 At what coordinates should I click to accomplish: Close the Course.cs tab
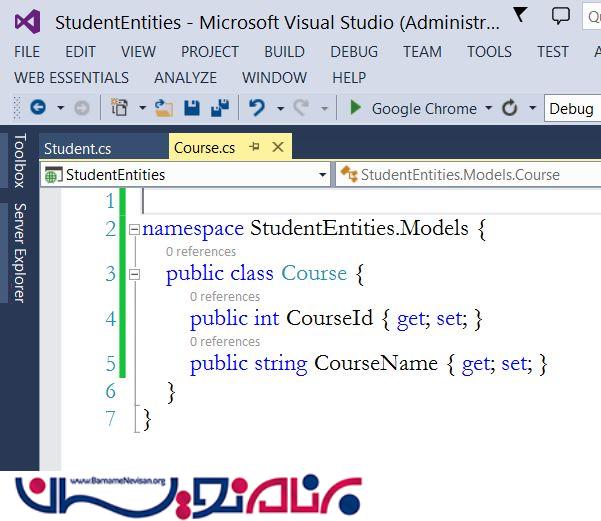point(278,147)
